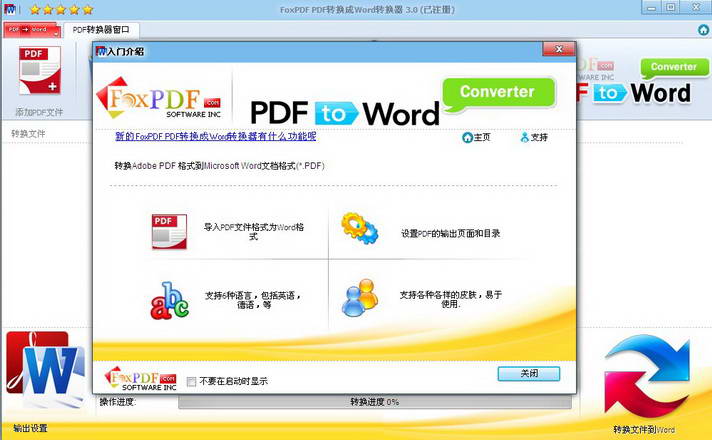This screenshot has width=712, height=440.
Task: Click the Word output settings icon
Action: [x=45, y=369]
